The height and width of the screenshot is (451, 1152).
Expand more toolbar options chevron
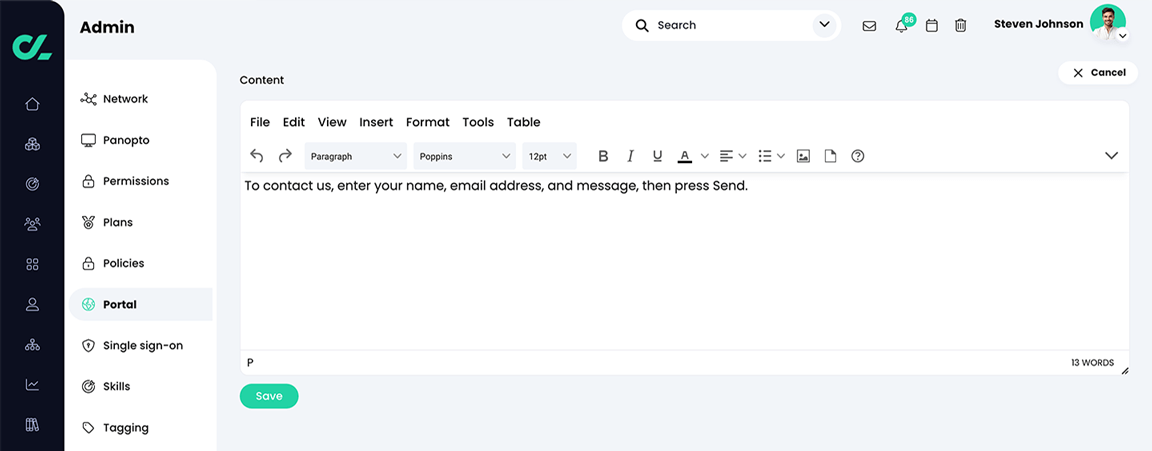pos(1112,156)
